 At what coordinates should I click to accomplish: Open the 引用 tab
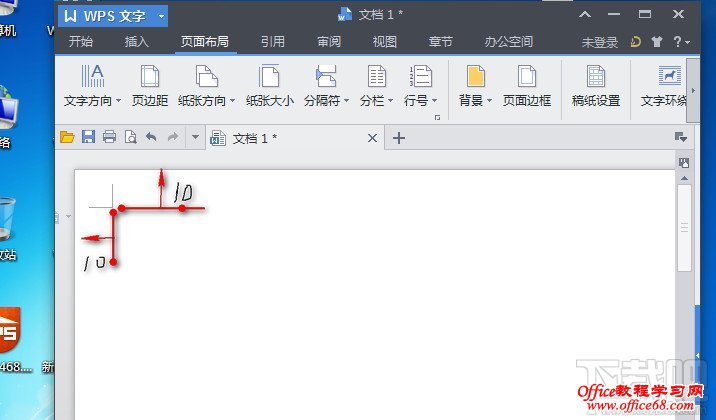(x=273, y=42)
